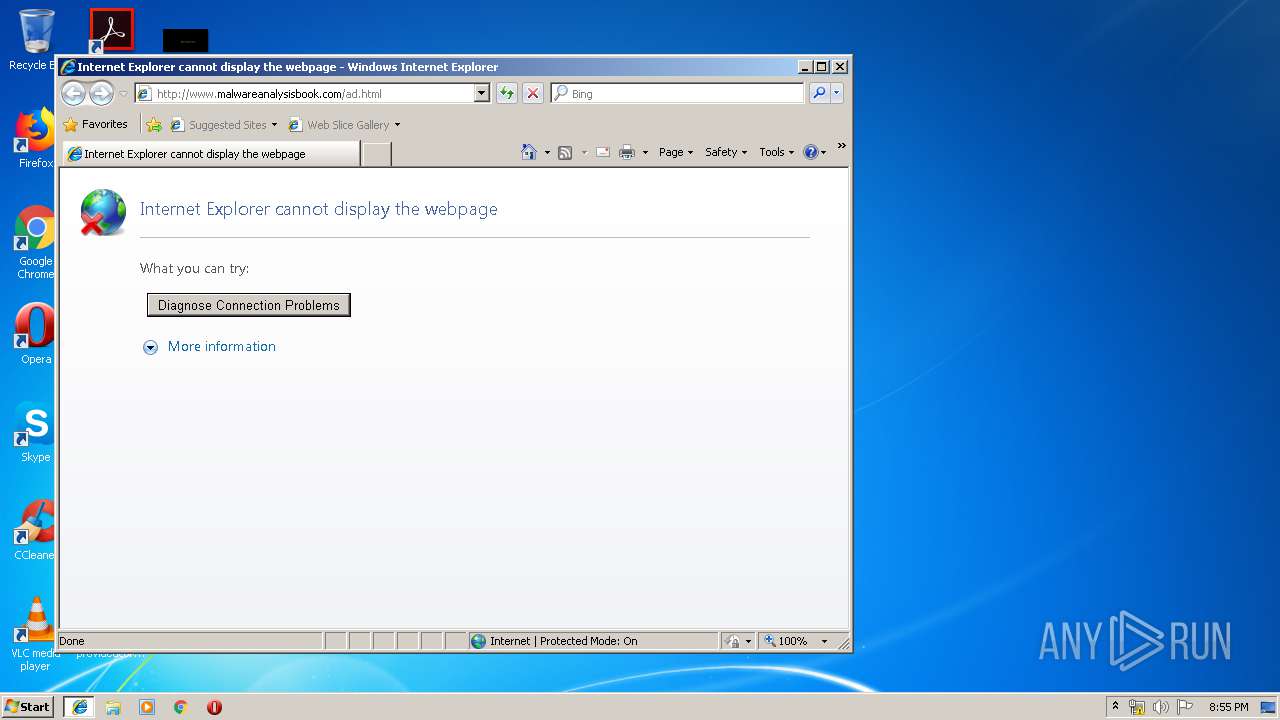This screenshot has height=720, width=1280.
Task: Select the Firefox desktop shortcut
Action: (x=35, y=138)
